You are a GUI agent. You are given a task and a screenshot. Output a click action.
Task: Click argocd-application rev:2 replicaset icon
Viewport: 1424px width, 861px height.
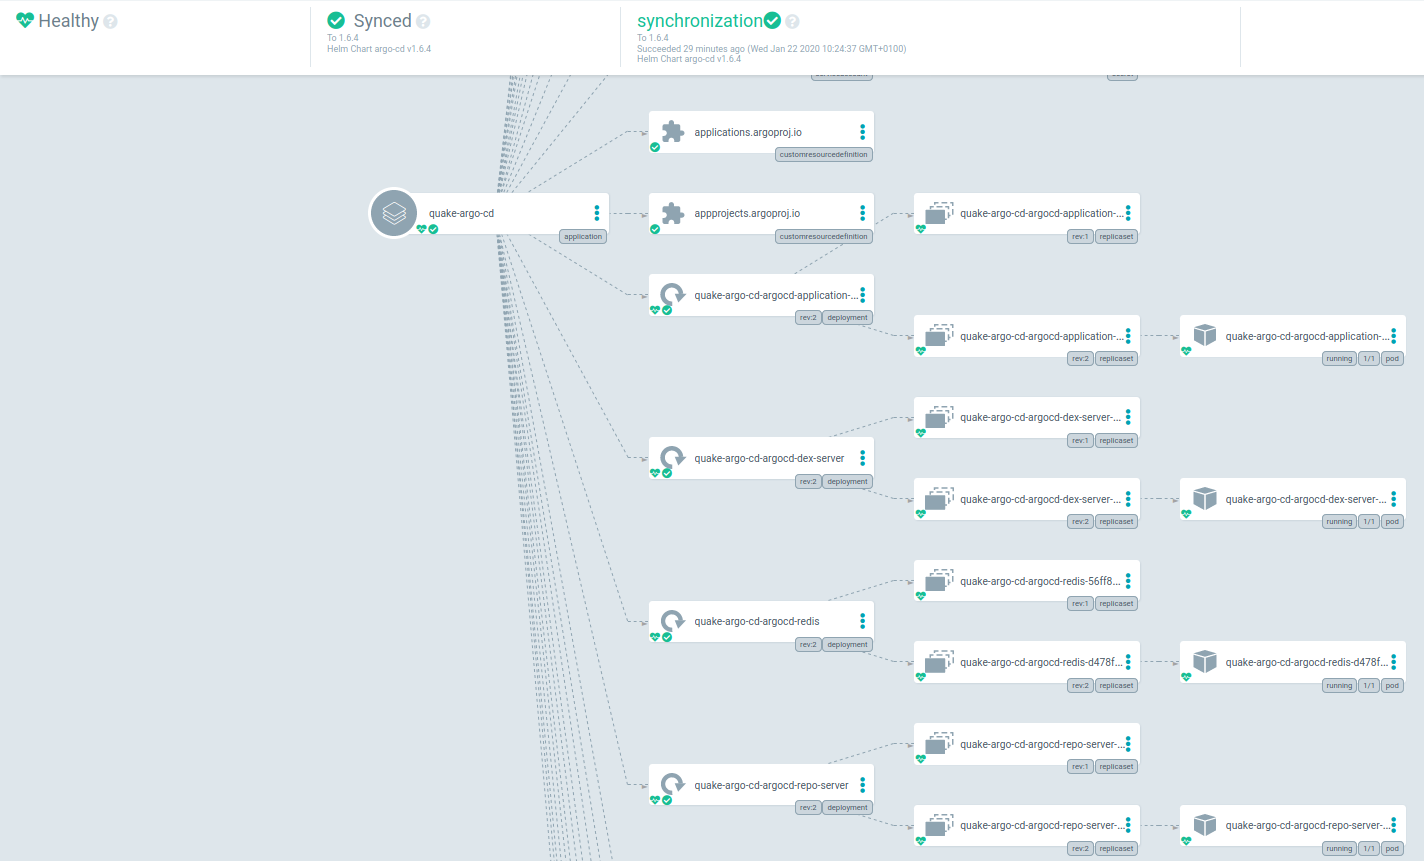coord(939,335)
